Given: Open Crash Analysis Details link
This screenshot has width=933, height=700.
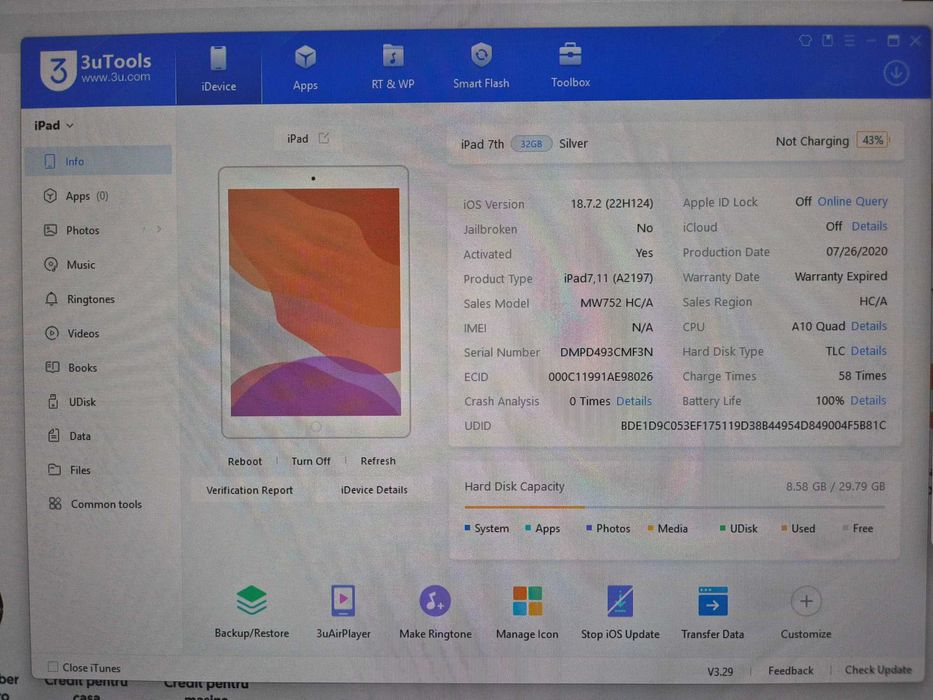Looking at the screenshot, I should click(x=634, y=401).
